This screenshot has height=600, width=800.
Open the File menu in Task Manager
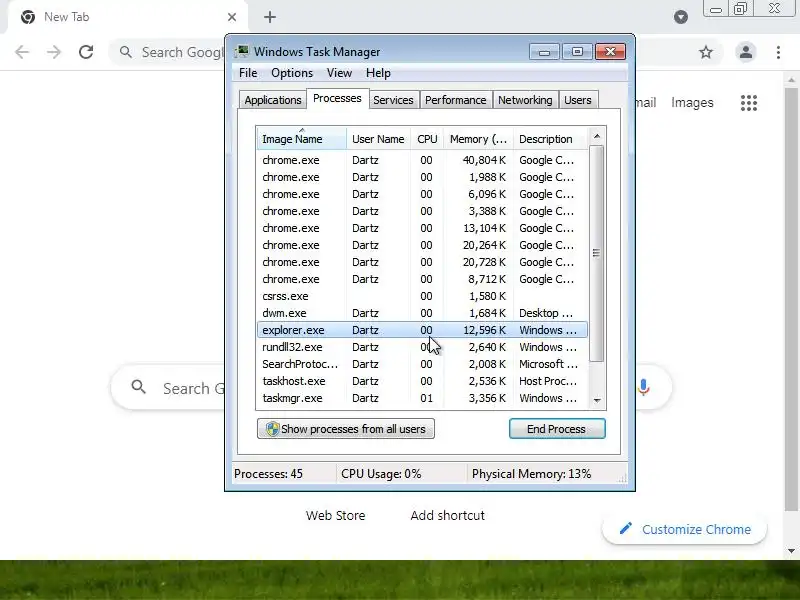click(248, 73)
